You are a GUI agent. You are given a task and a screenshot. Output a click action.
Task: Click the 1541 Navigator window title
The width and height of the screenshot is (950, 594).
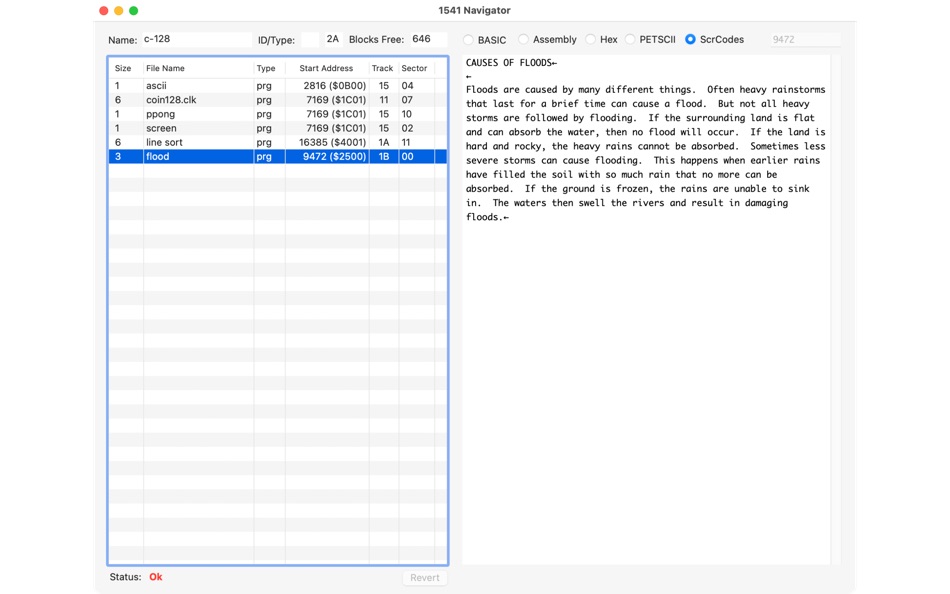point(474,10)
